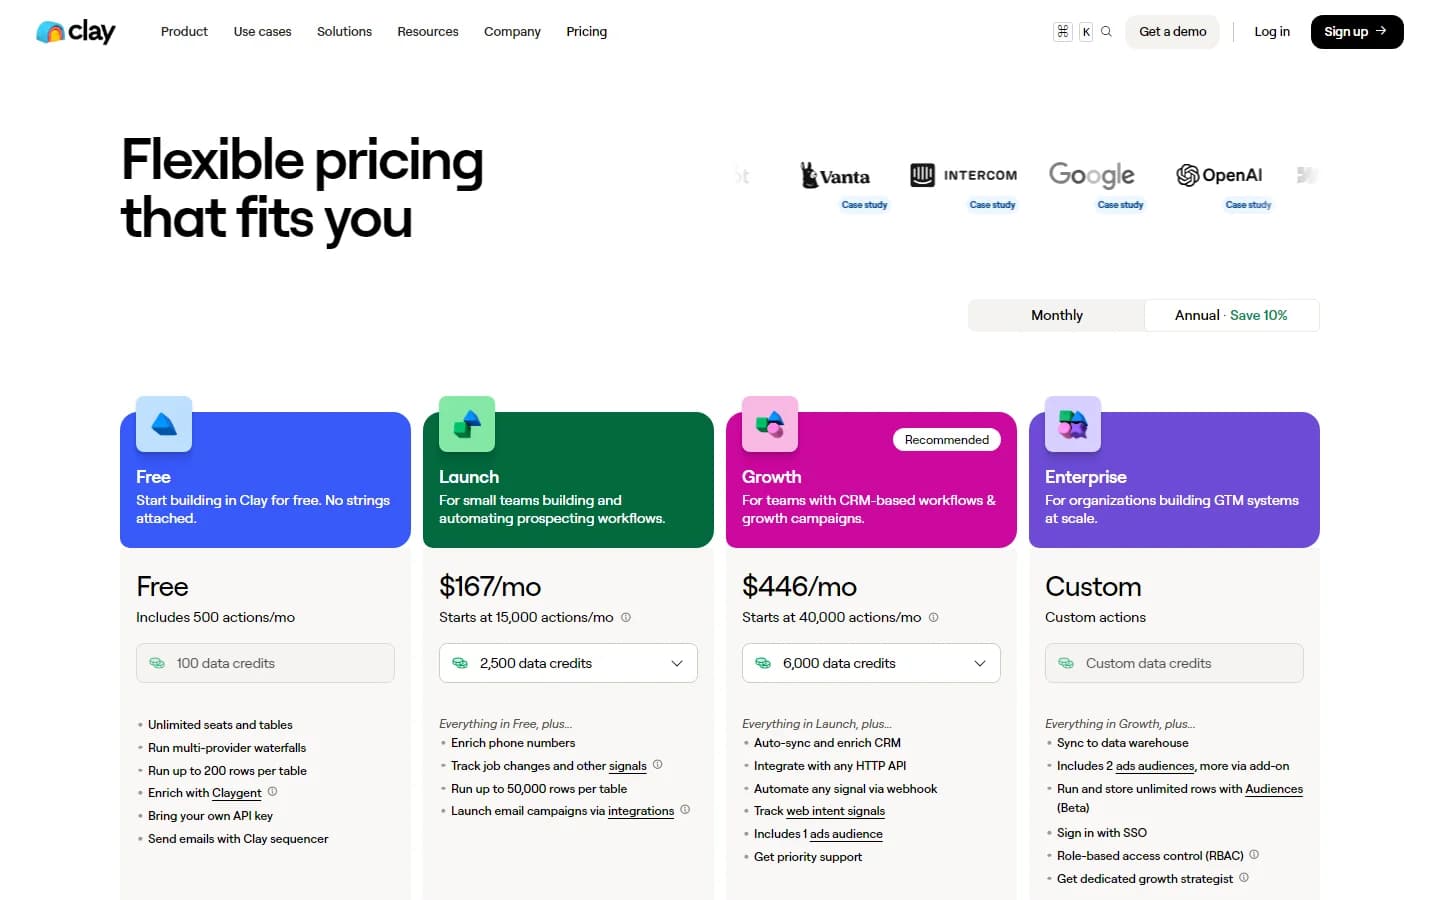Click the pink Growth plan icon
This screenshot has width=1440, height=900.
(769, 423)
